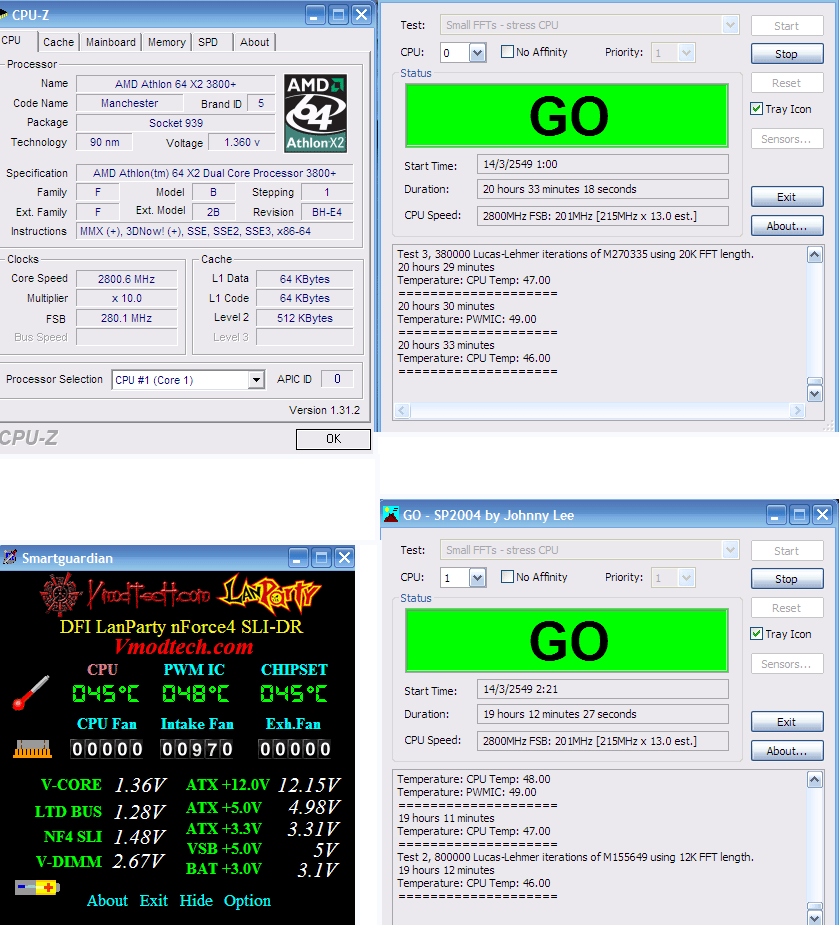Image resolution: width=839 pixels, height=925 pixels.
Task: Open Test dropdown in the CPU 1 window
Action: tap(730, 550)
